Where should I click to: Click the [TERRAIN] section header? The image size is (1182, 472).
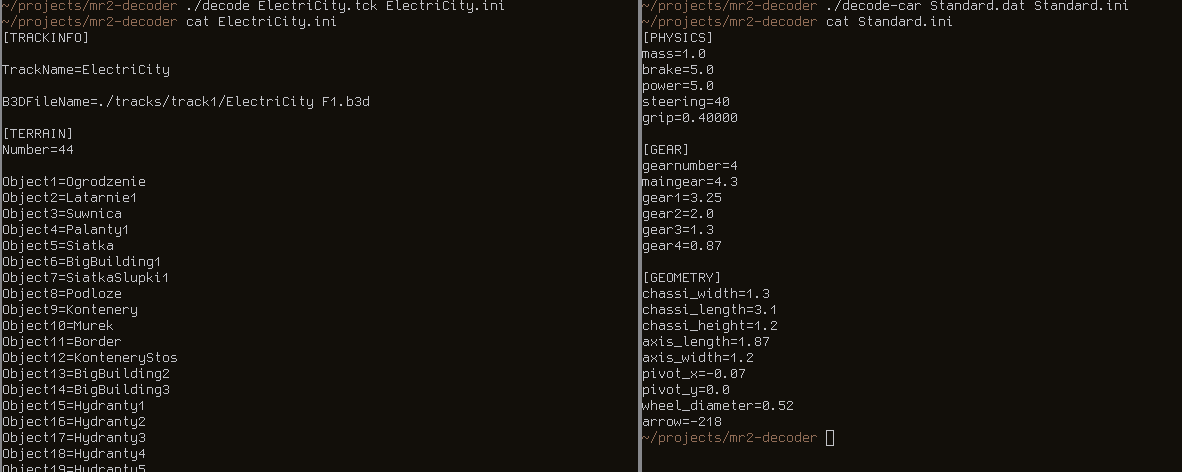38,133
